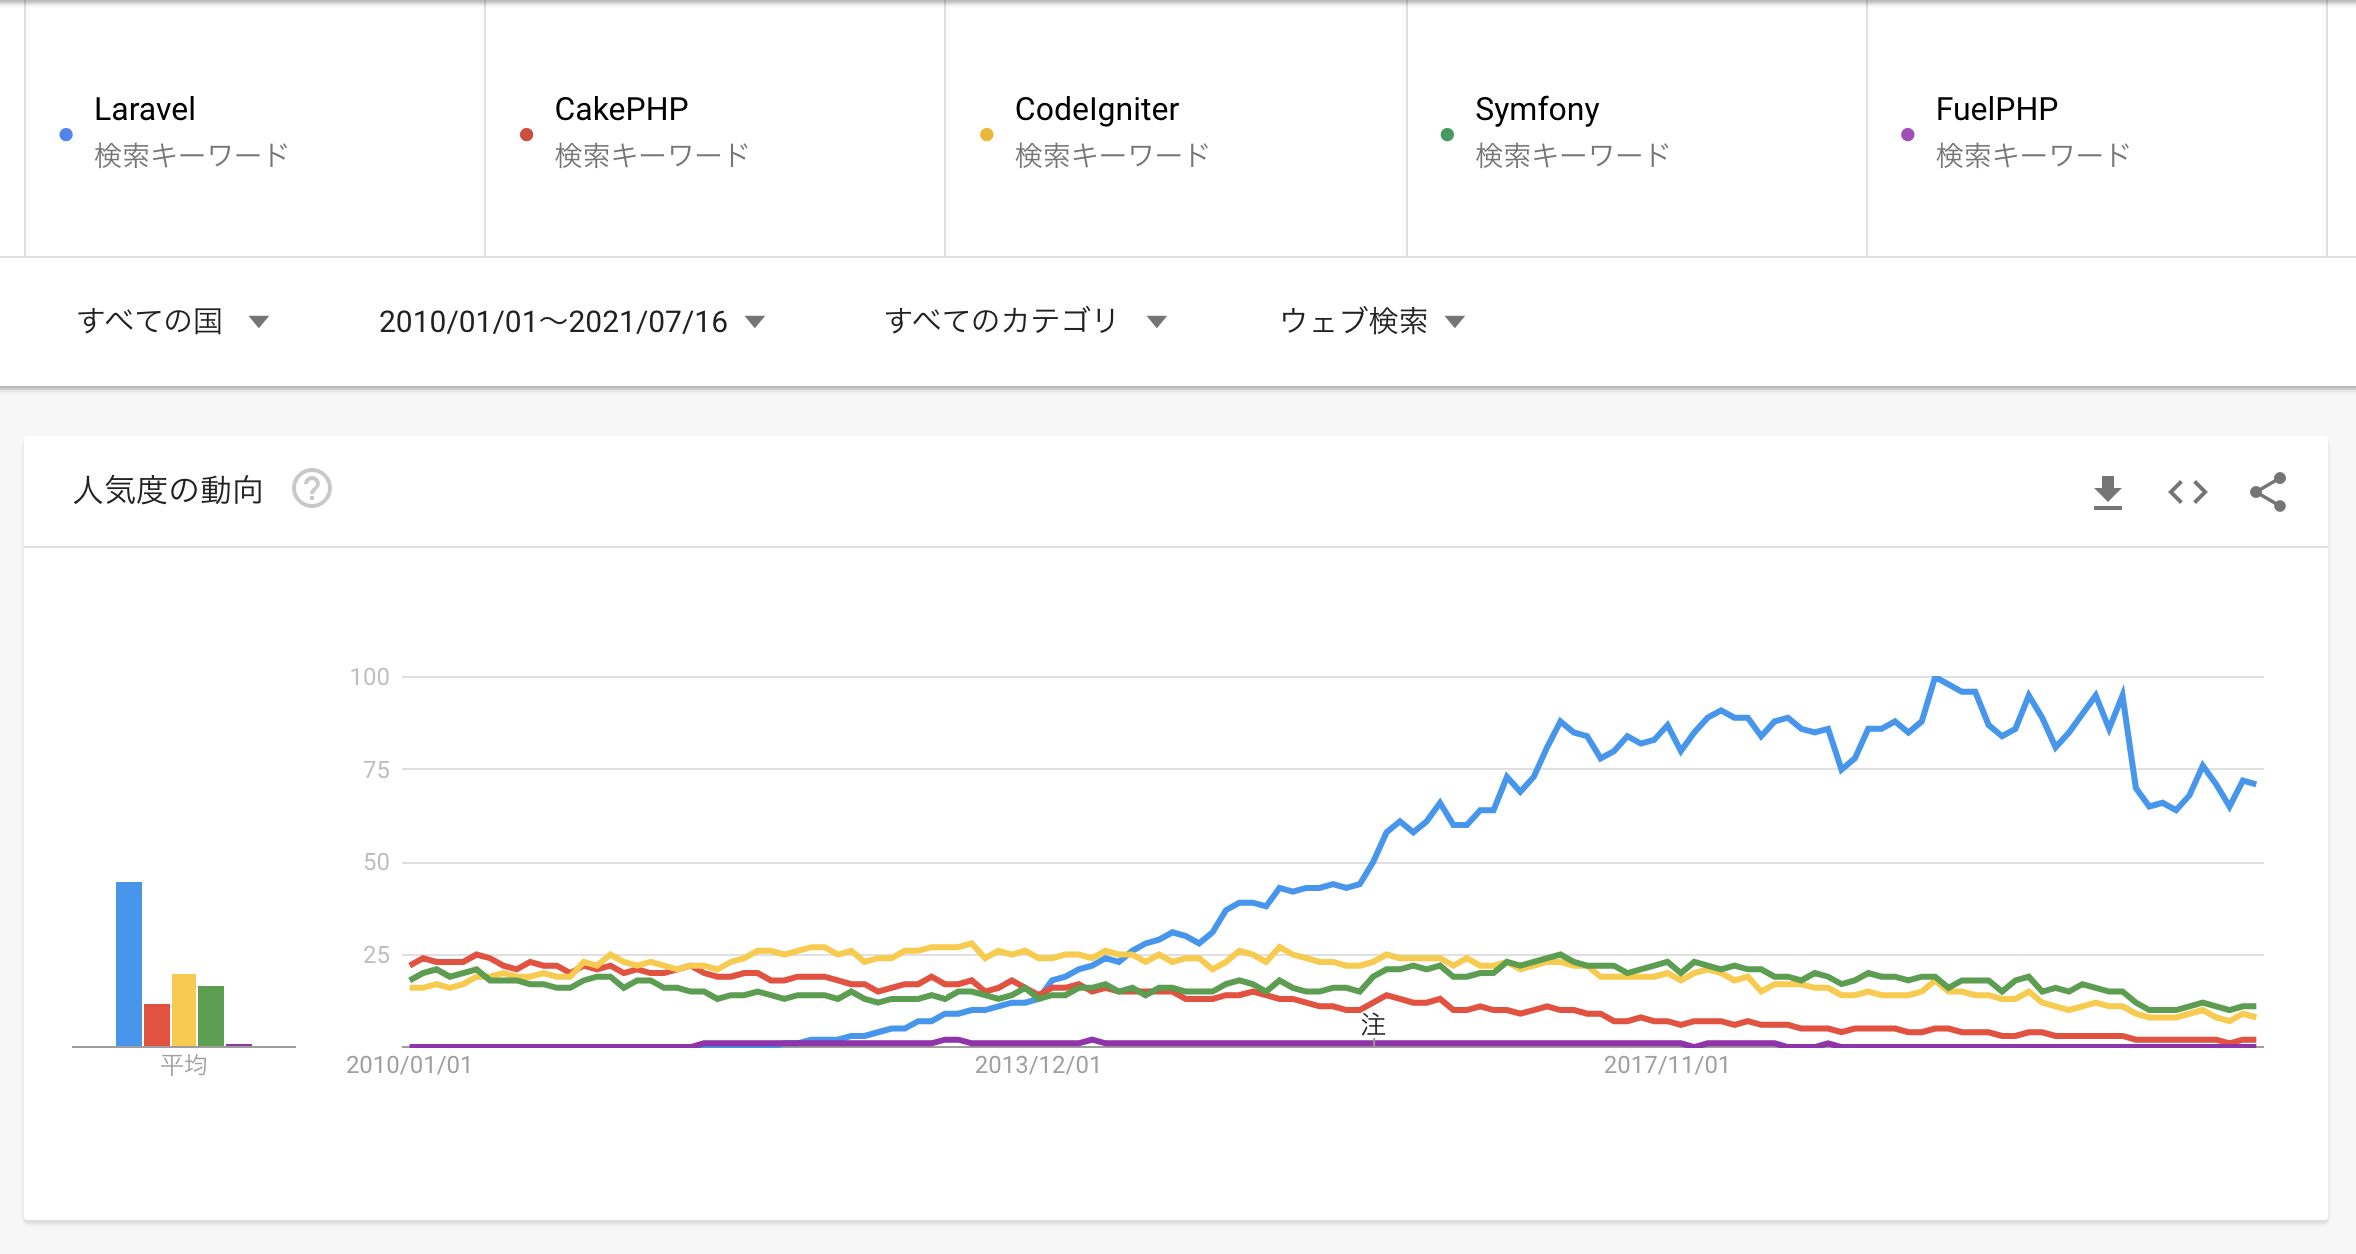Click the share chart icon
Screen dimensions: 2356x1254
[2267, 492]
